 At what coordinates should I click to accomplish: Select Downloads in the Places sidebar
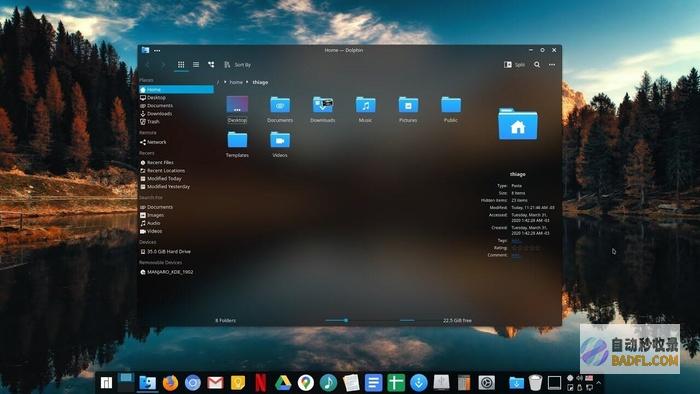click(156, 114)
